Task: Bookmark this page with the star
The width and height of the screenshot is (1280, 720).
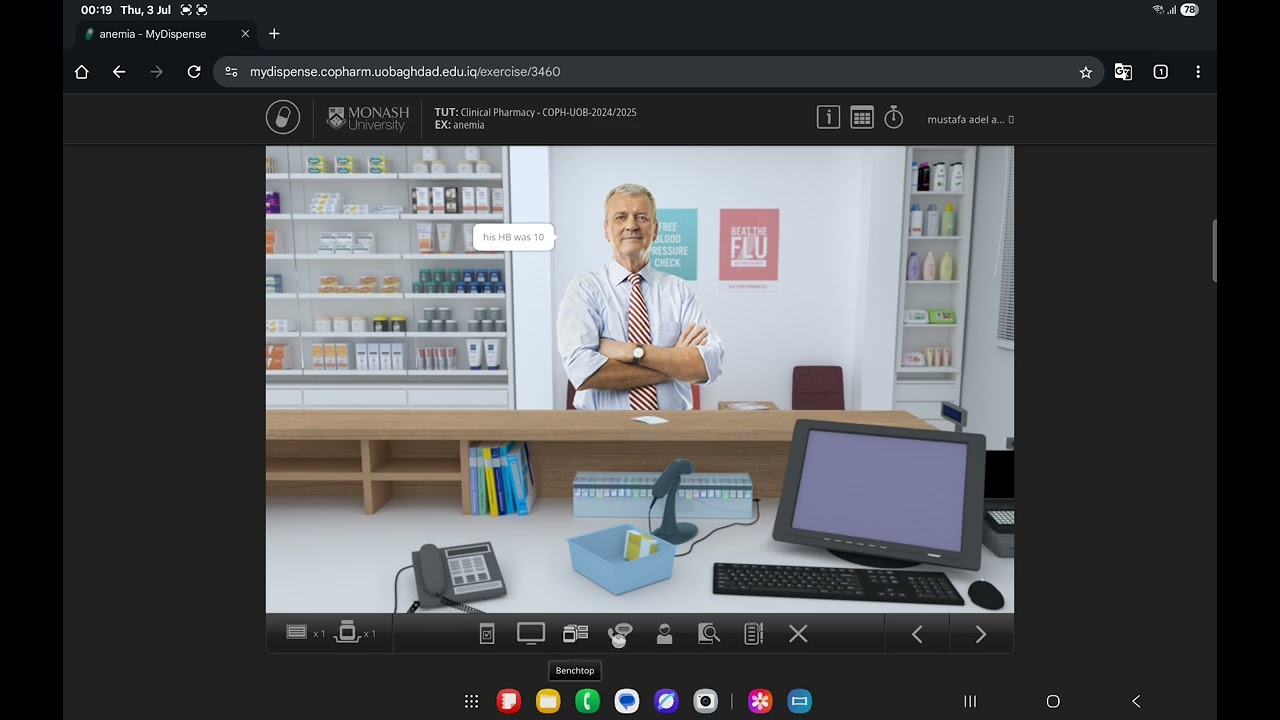Action: pyautogui.click(x=1086, y=72)
